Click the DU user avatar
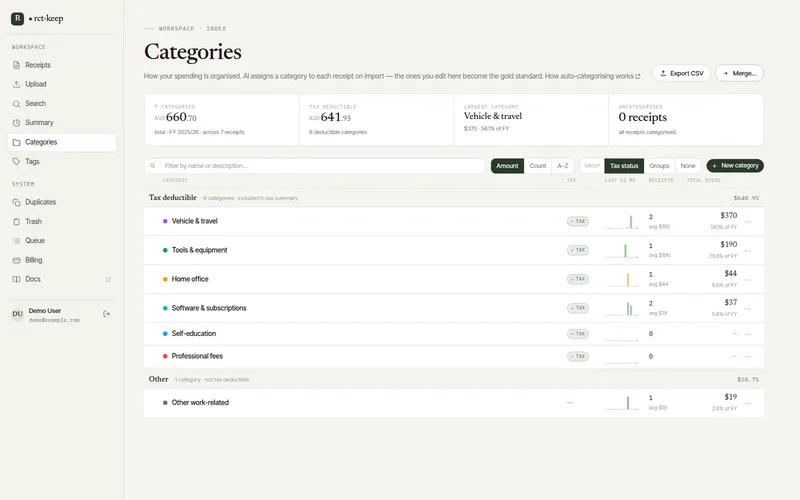This screenshot has width=800, height=500. pyautogui.click(x=17, y=314)
